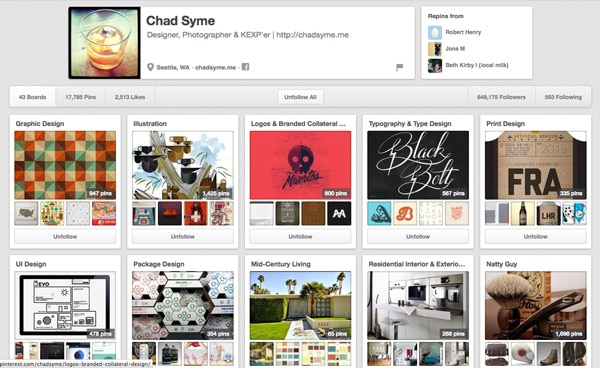The image size is (600, 368).
Task: View the 593 Following tab
Action: click(x=563, y=97)
